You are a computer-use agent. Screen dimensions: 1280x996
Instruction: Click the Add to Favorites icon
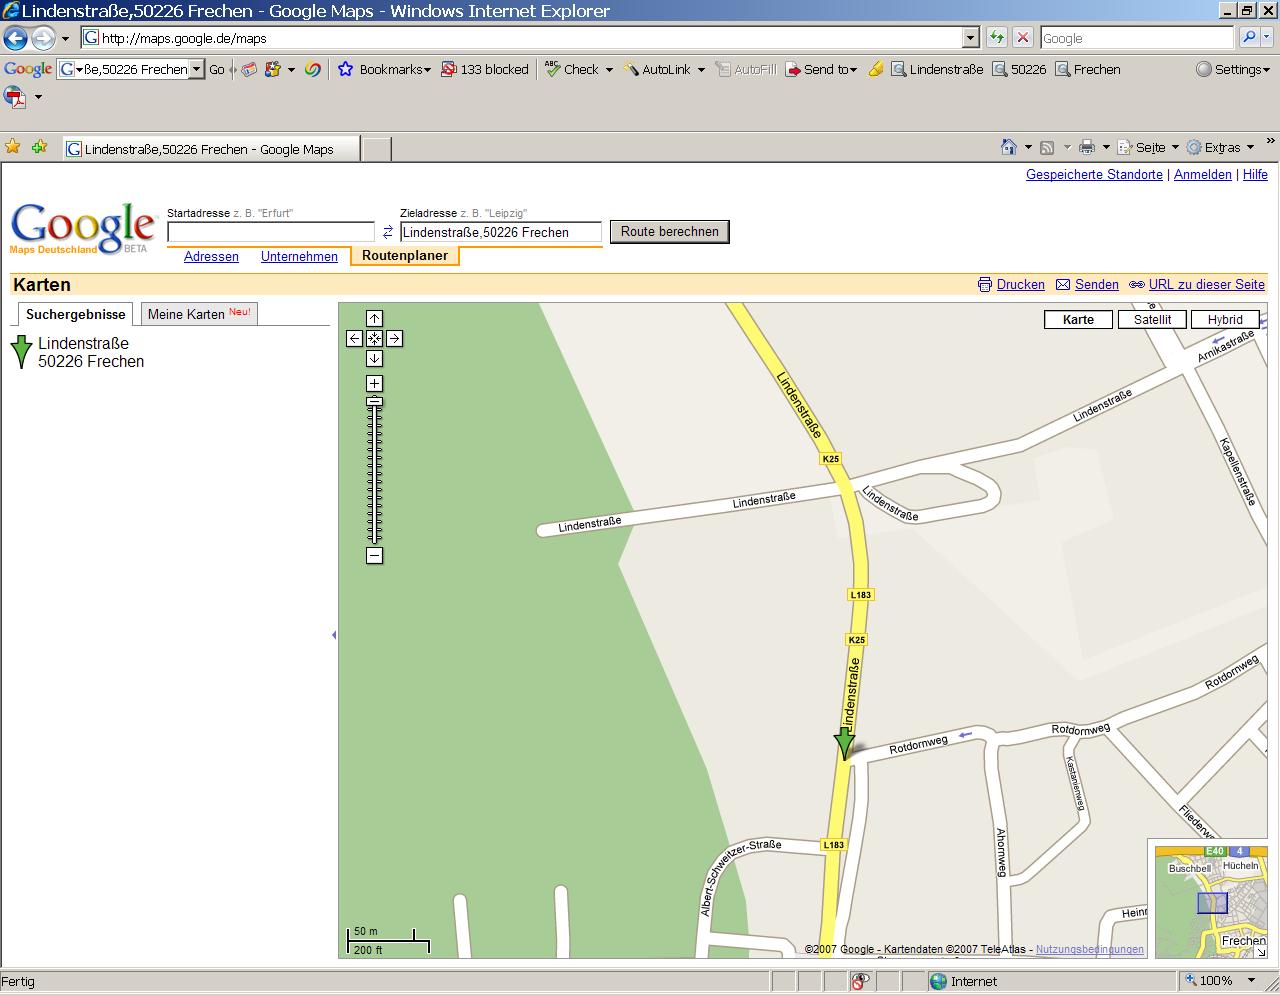tap(39, 147)
